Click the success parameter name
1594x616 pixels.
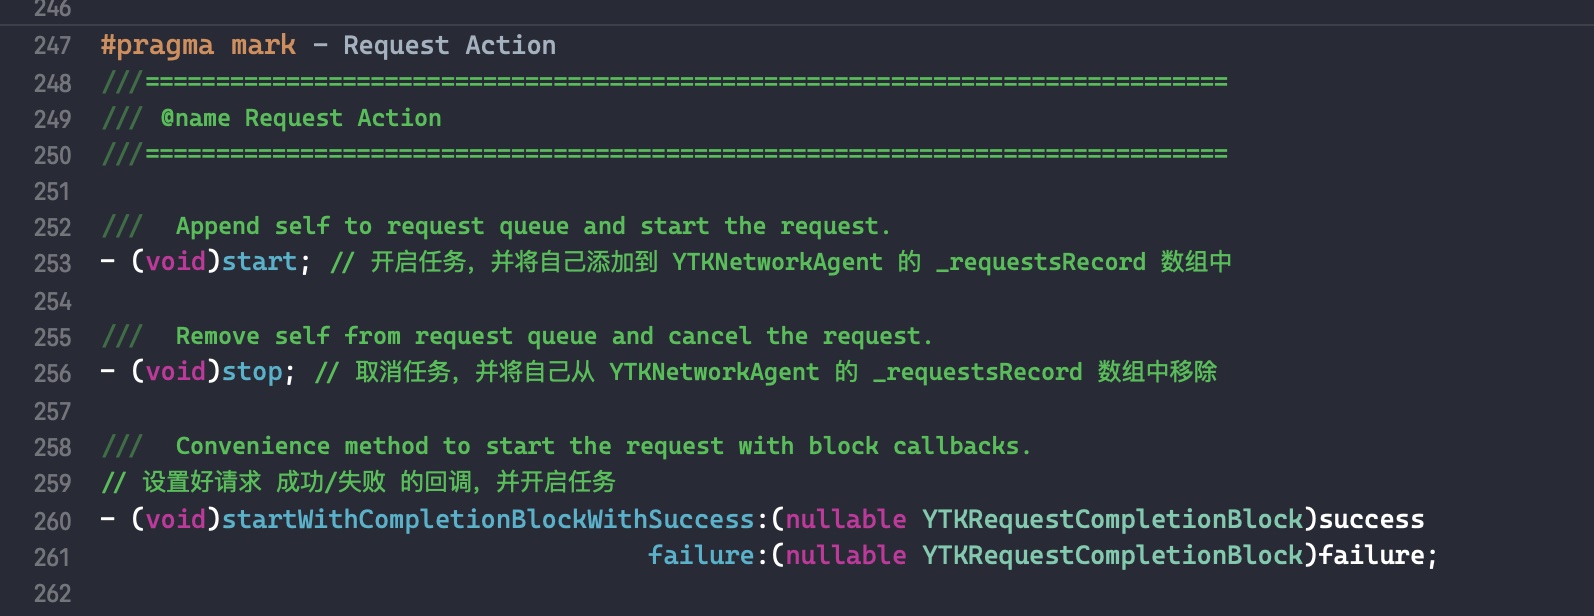[1371, 519]
